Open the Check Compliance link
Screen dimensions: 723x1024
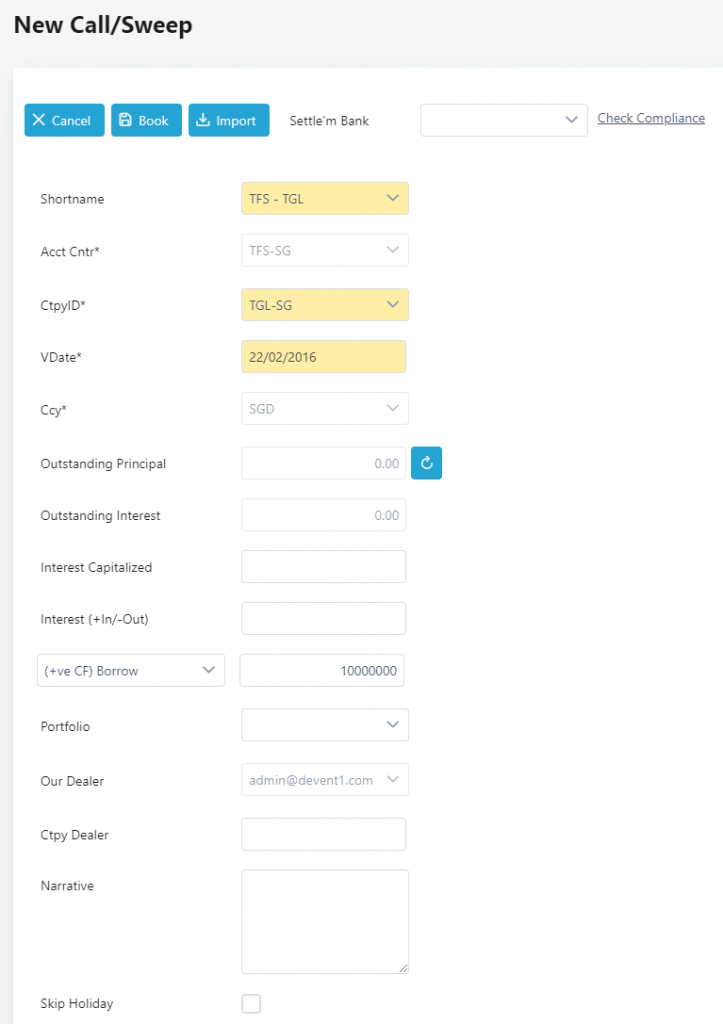click(x=651, y=118)
